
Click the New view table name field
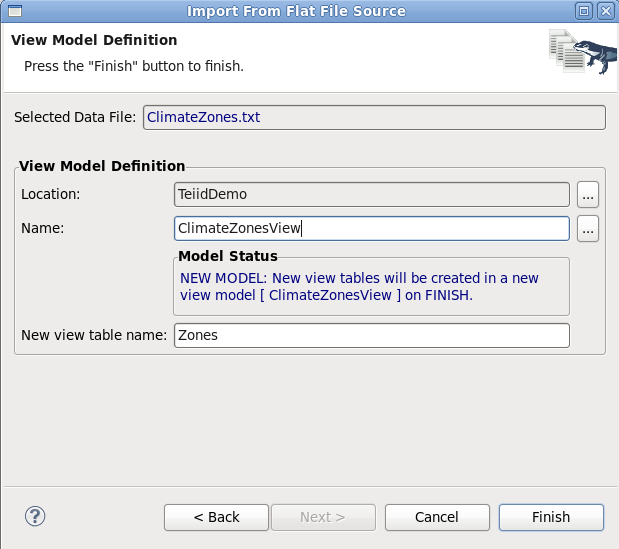click(x=371, y=335)
